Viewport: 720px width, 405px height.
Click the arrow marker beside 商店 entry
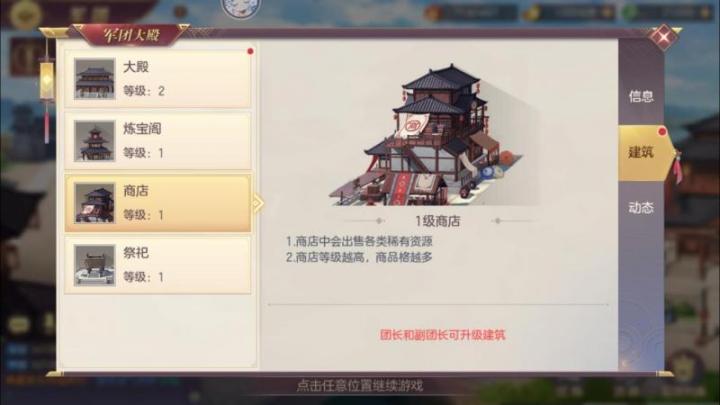coord(258,203)
